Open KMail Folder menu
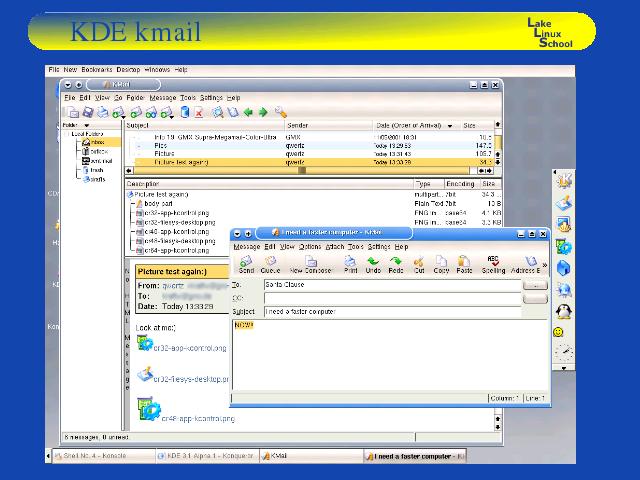 pos(135,98)
